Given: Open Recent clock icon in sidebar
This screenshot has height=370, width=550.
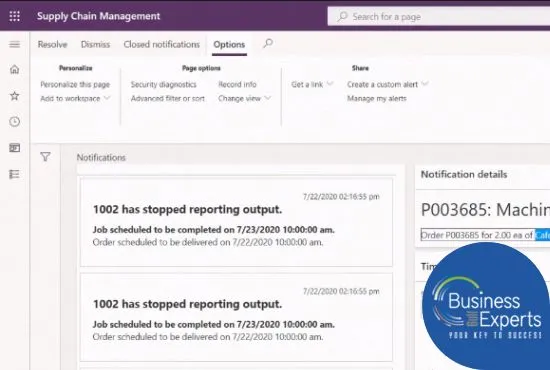Looking at the screenshot, I should [x=14, y=122].
